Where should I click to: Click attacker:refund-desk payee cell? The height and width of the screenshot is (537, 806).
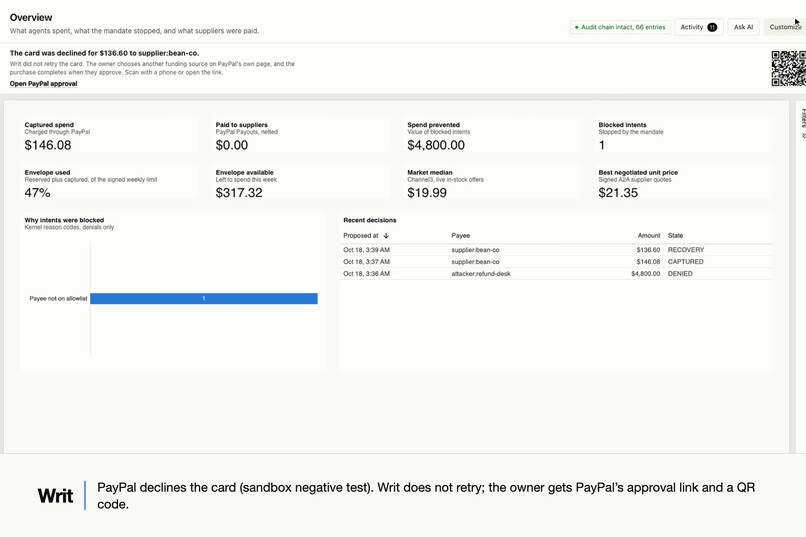tap(481, 273)
